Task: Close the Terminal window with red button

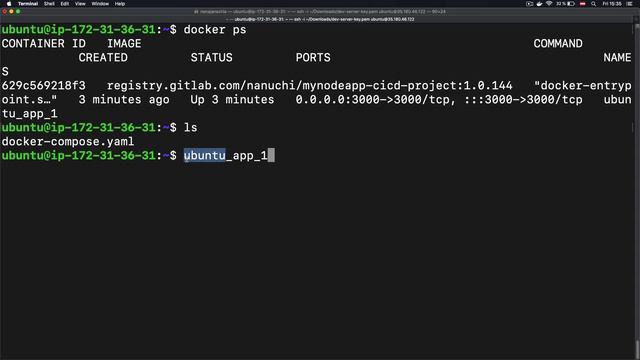Action: pyautogui.click(x=4, y=11)
